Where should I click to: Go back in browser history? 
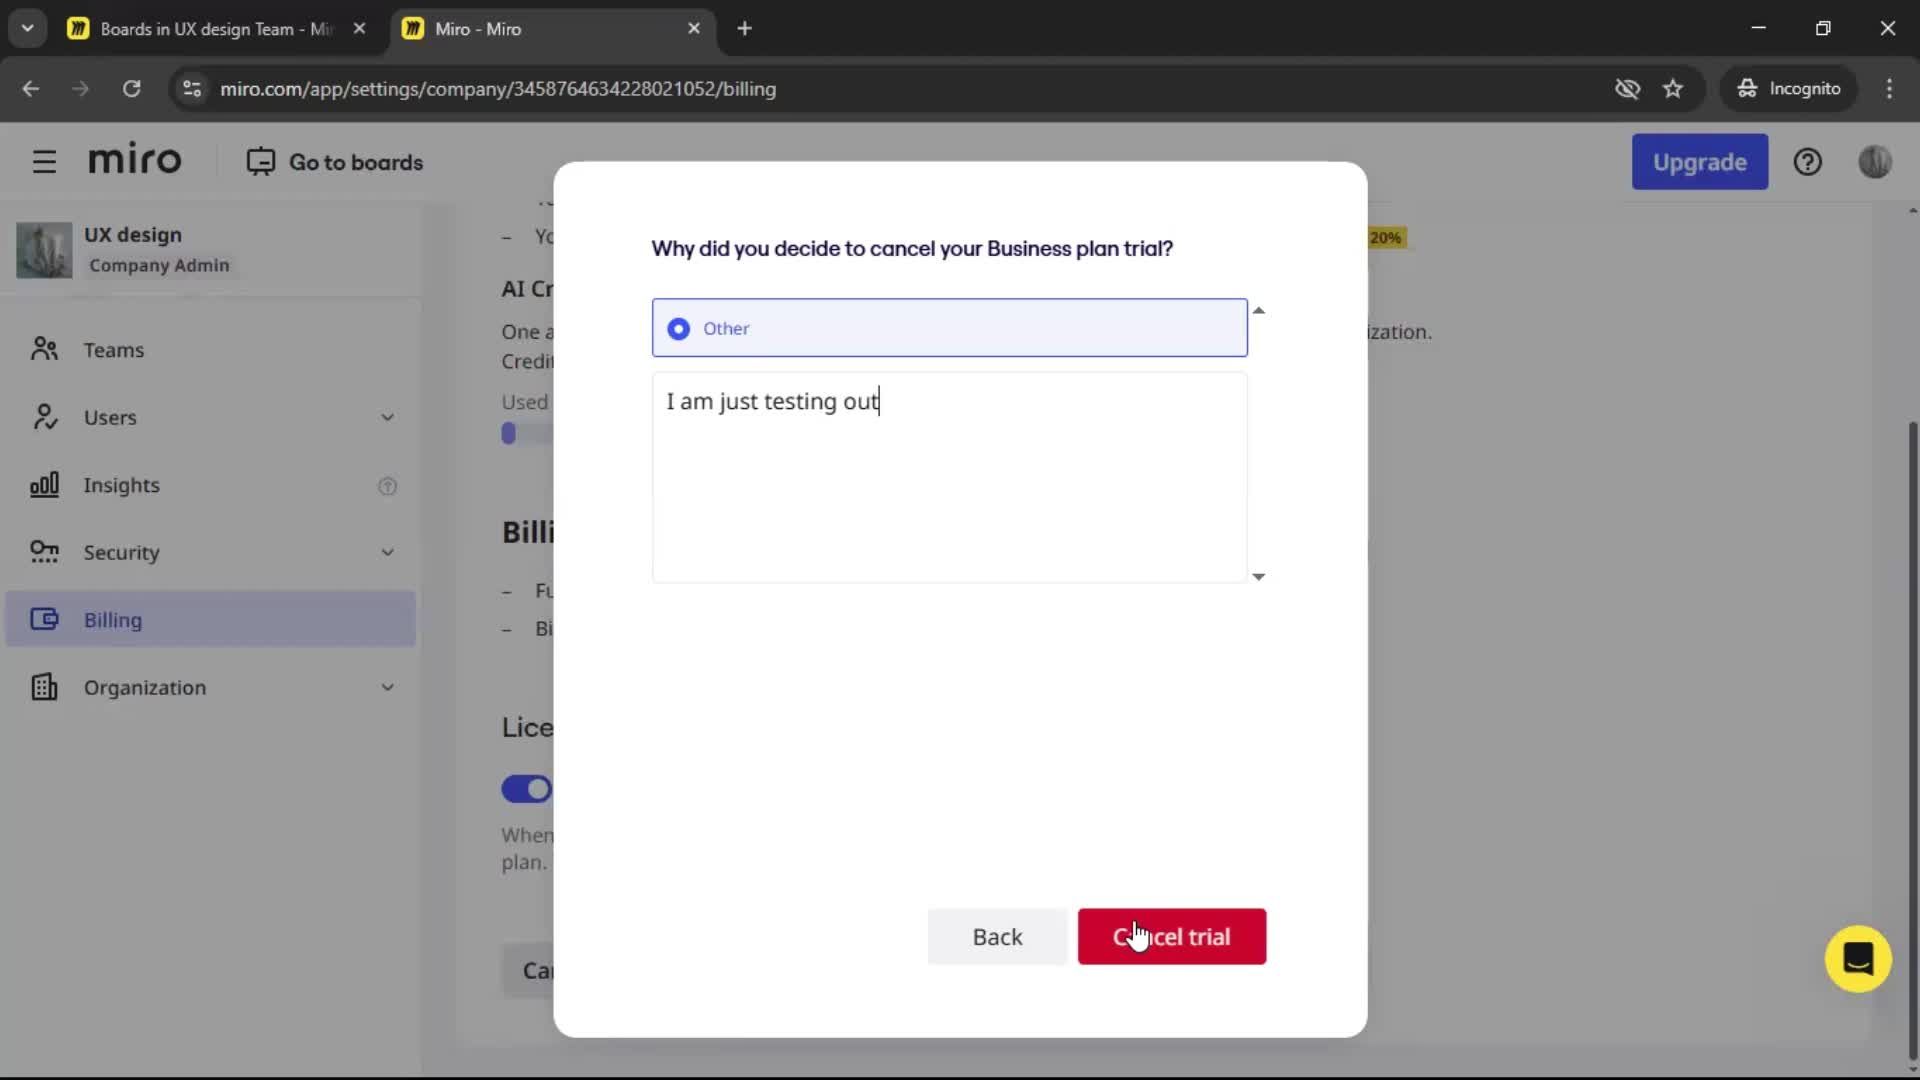pyautogui.click(x=31, y=89)
